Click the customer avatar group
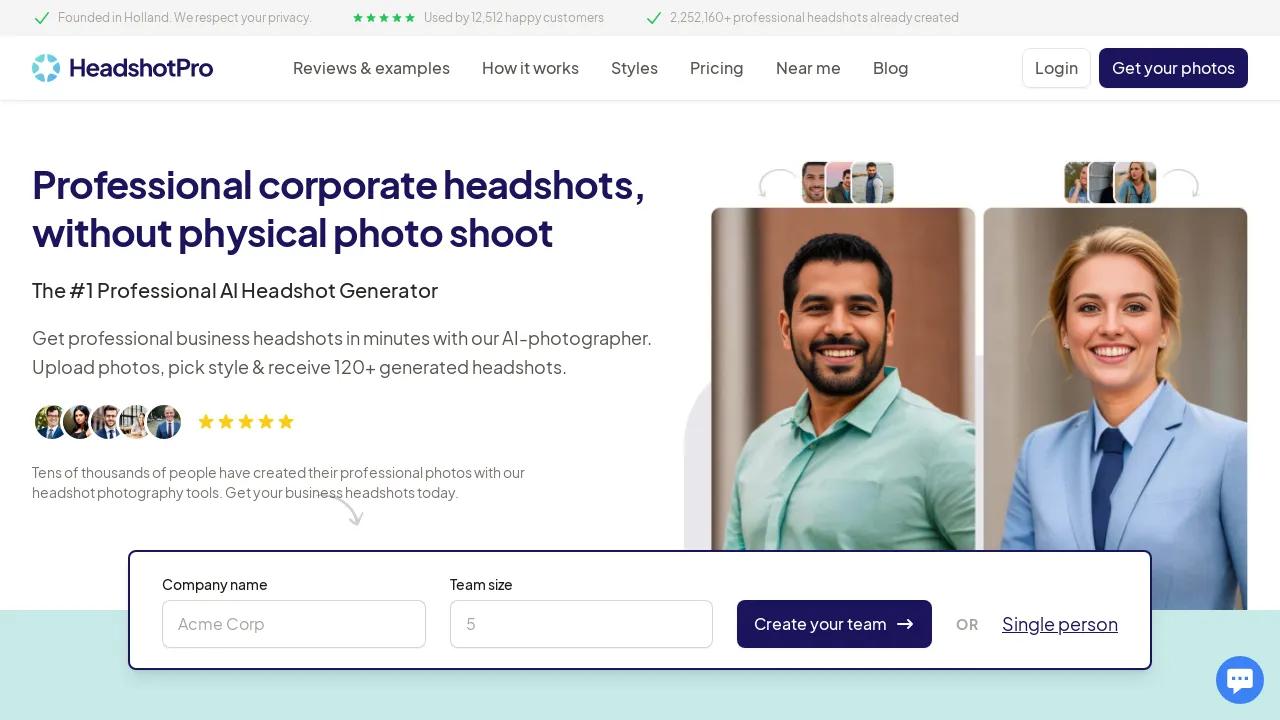The width and height of the screenshot is (1280, 720). pos(108,422)
